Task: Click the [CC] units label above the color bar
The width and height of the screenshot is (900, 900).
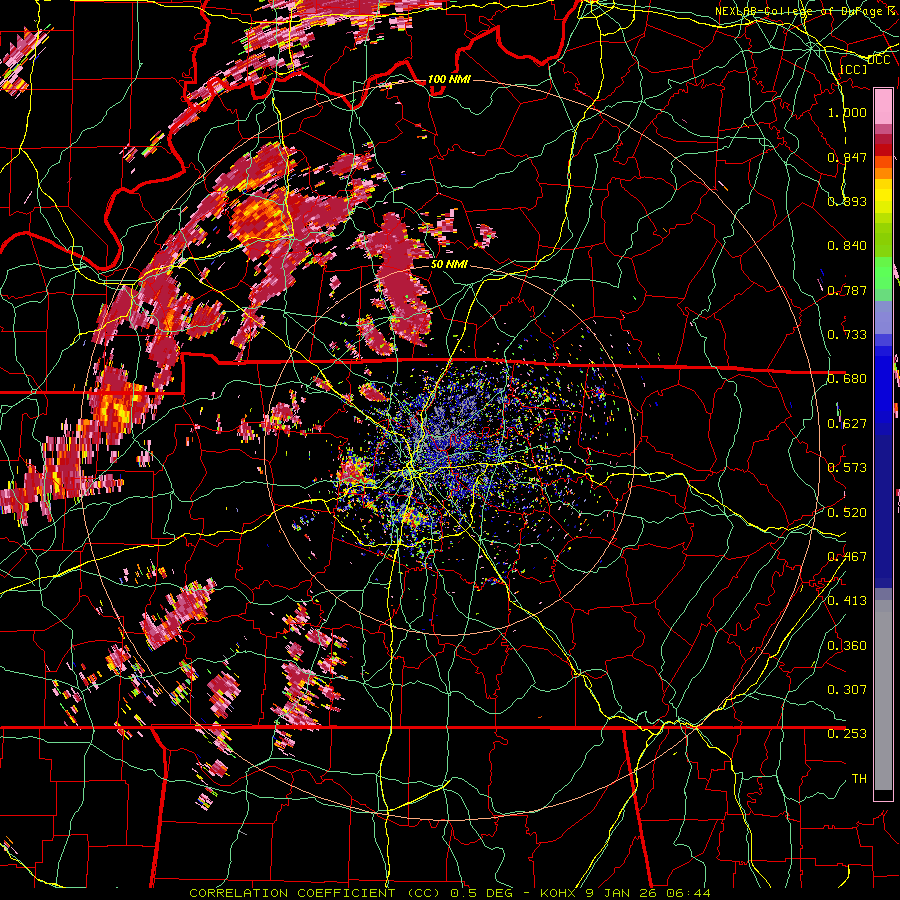Action: (x=854, y=69)
